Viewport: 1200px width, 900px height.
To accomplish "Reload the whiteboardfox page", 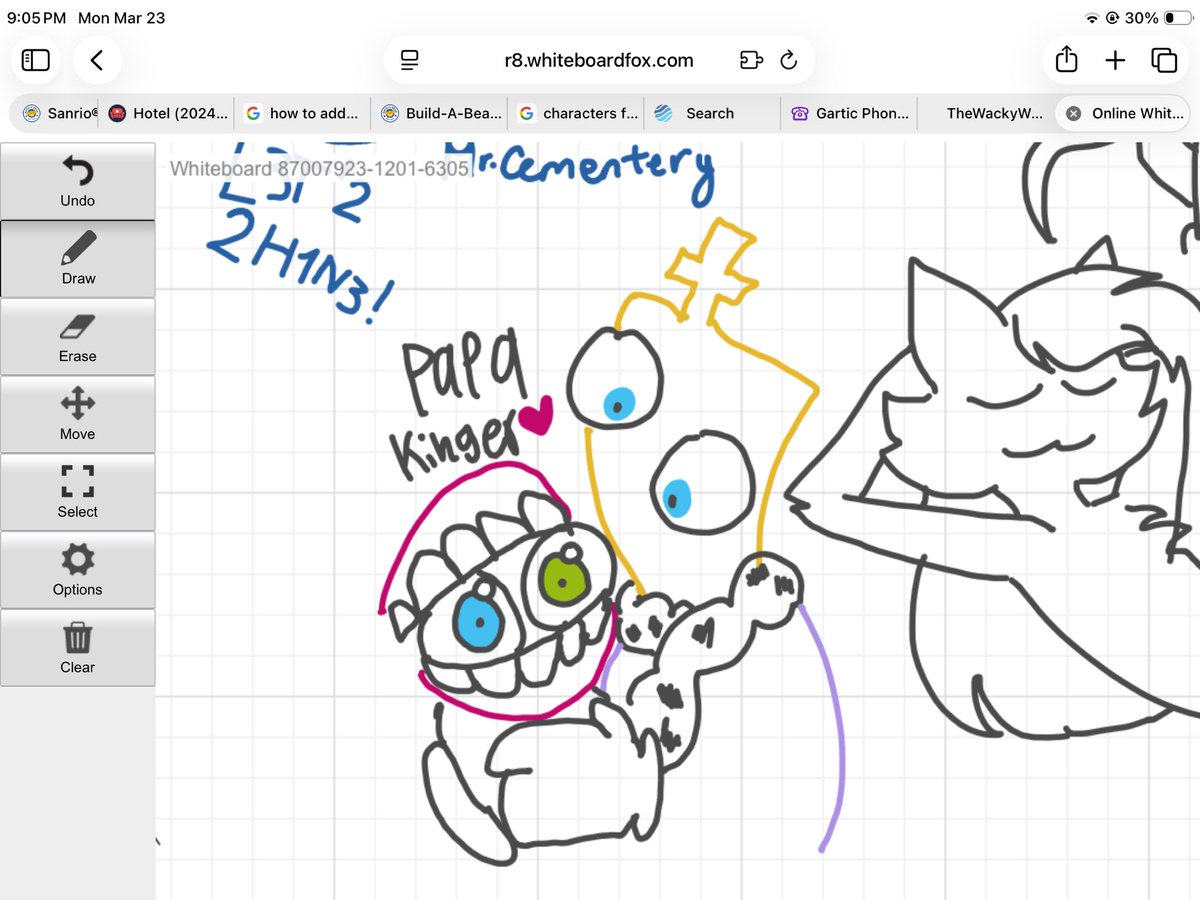I will point(789,61).
